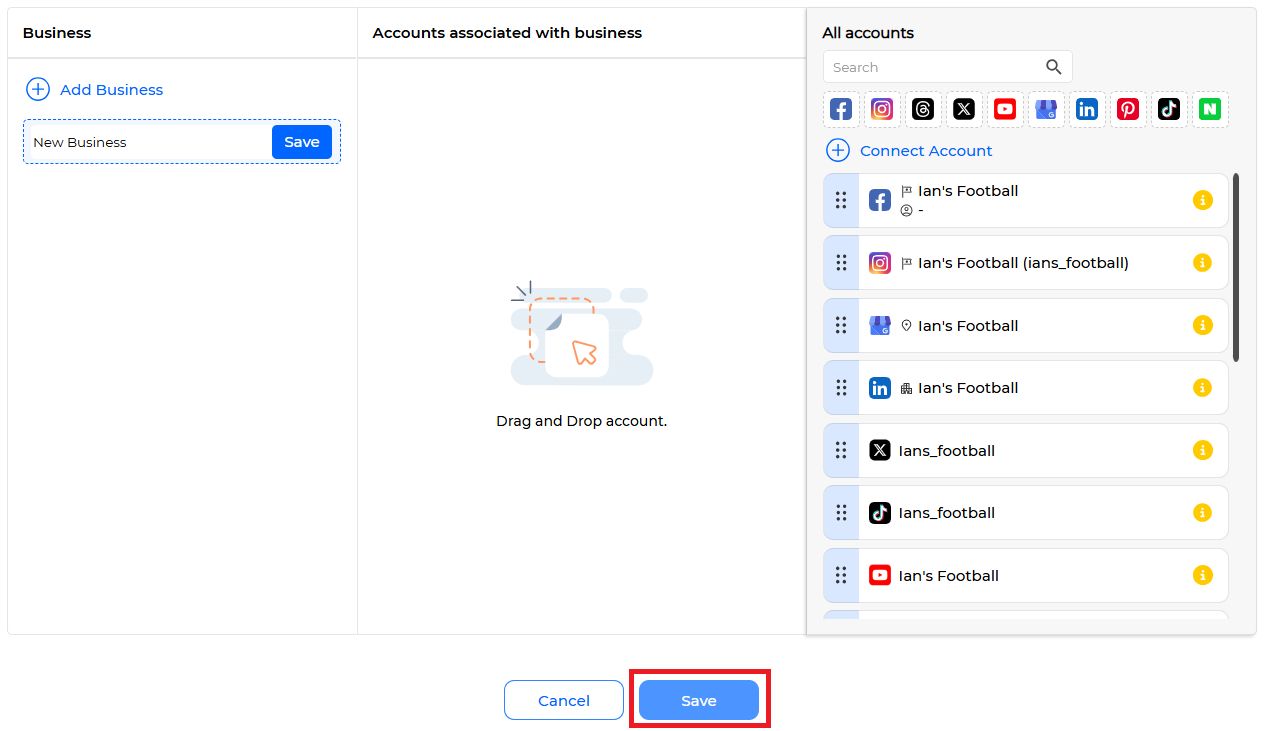The width and height of the screenshot is (1268, 731).
Task: Click info icon on YouTube Ian's Football row
Action: pos(1203,575)
